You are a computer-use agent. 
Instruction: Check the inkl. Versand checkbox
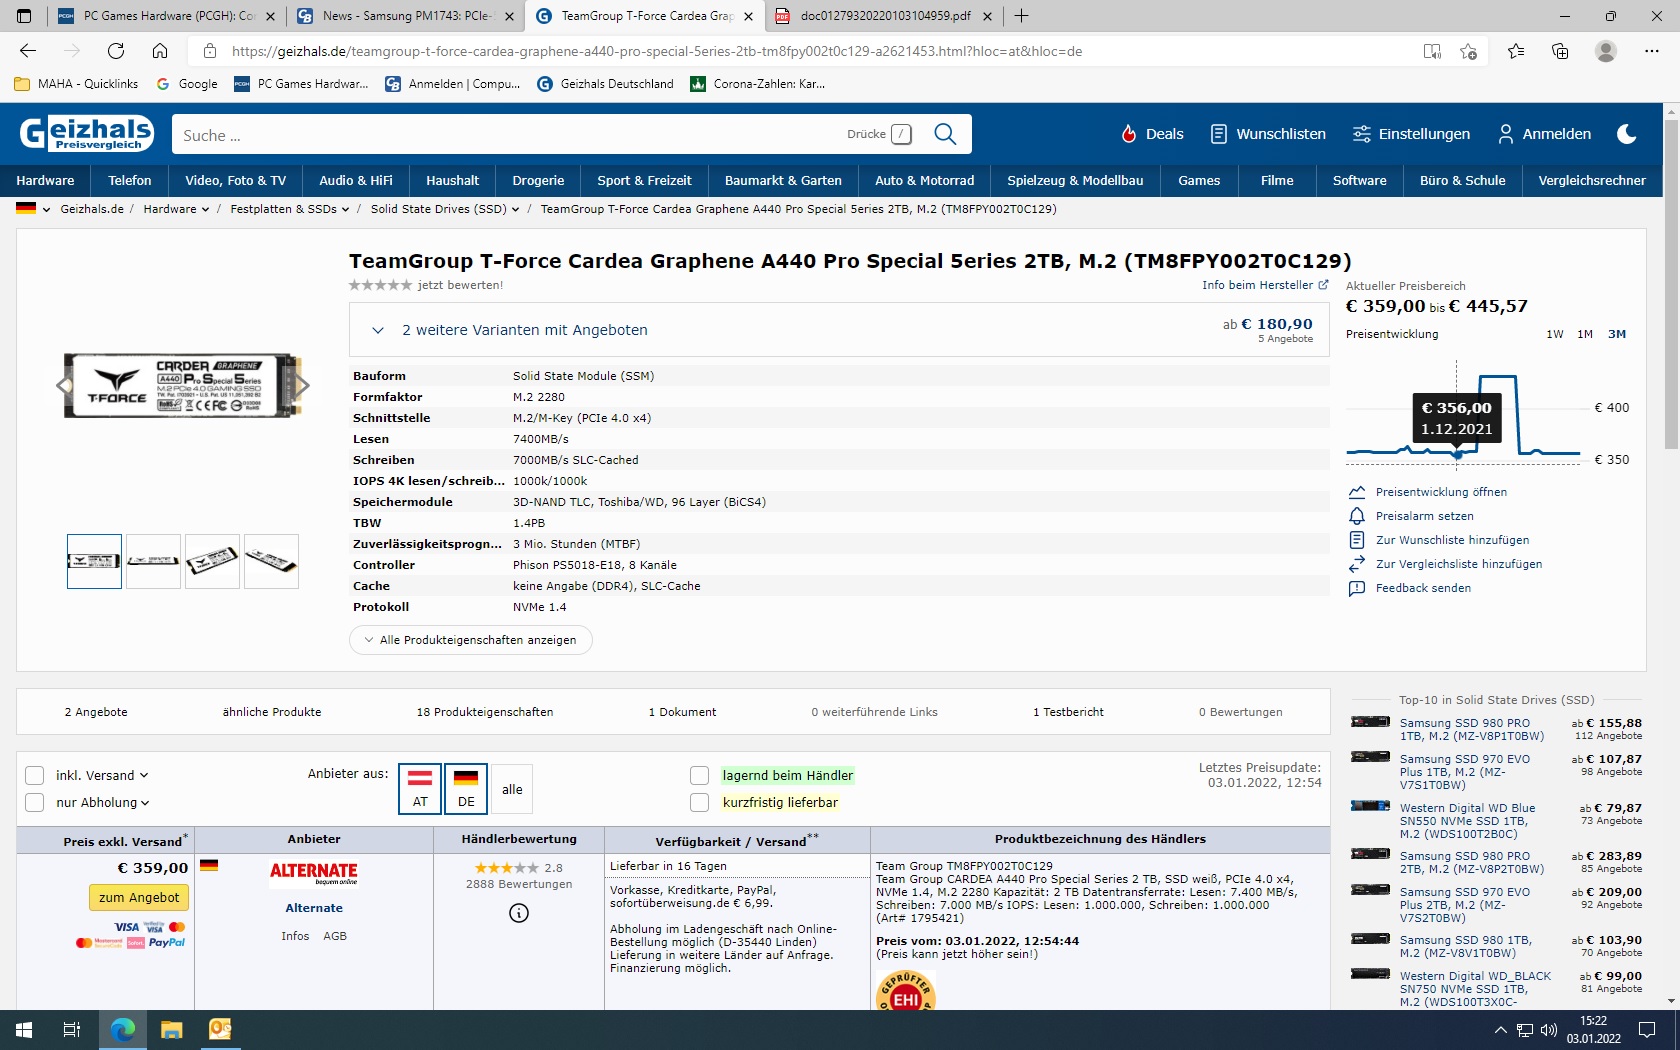point(34,776)
